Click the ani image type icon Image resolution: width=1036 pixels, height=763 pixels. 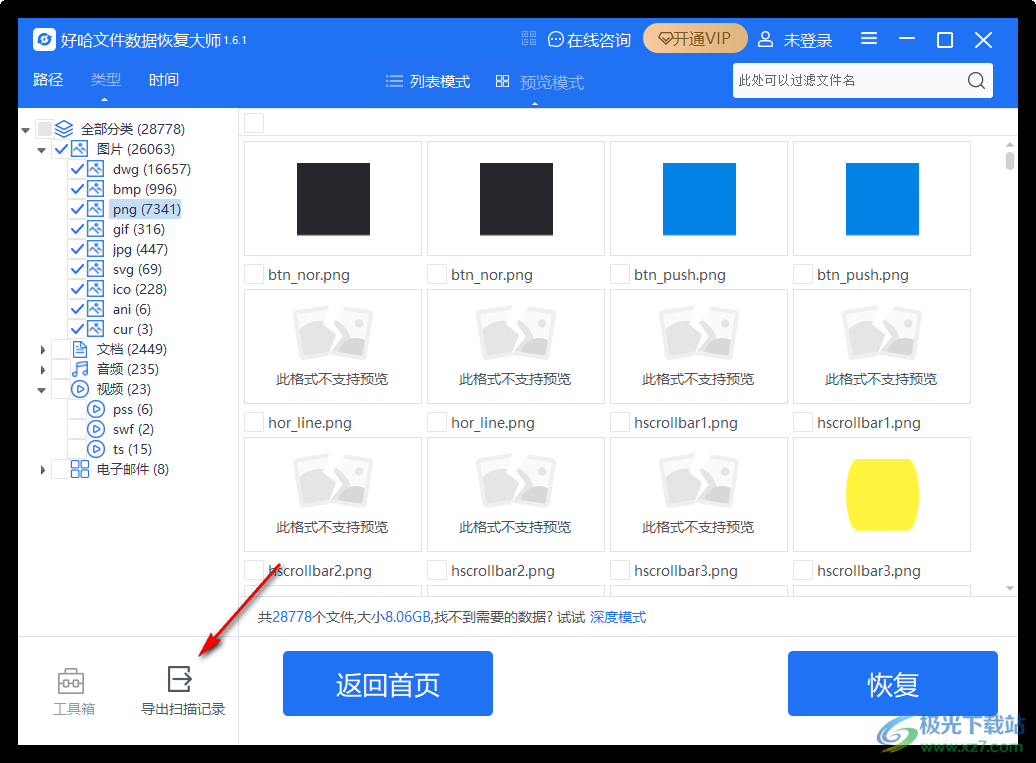click(96, 309)
